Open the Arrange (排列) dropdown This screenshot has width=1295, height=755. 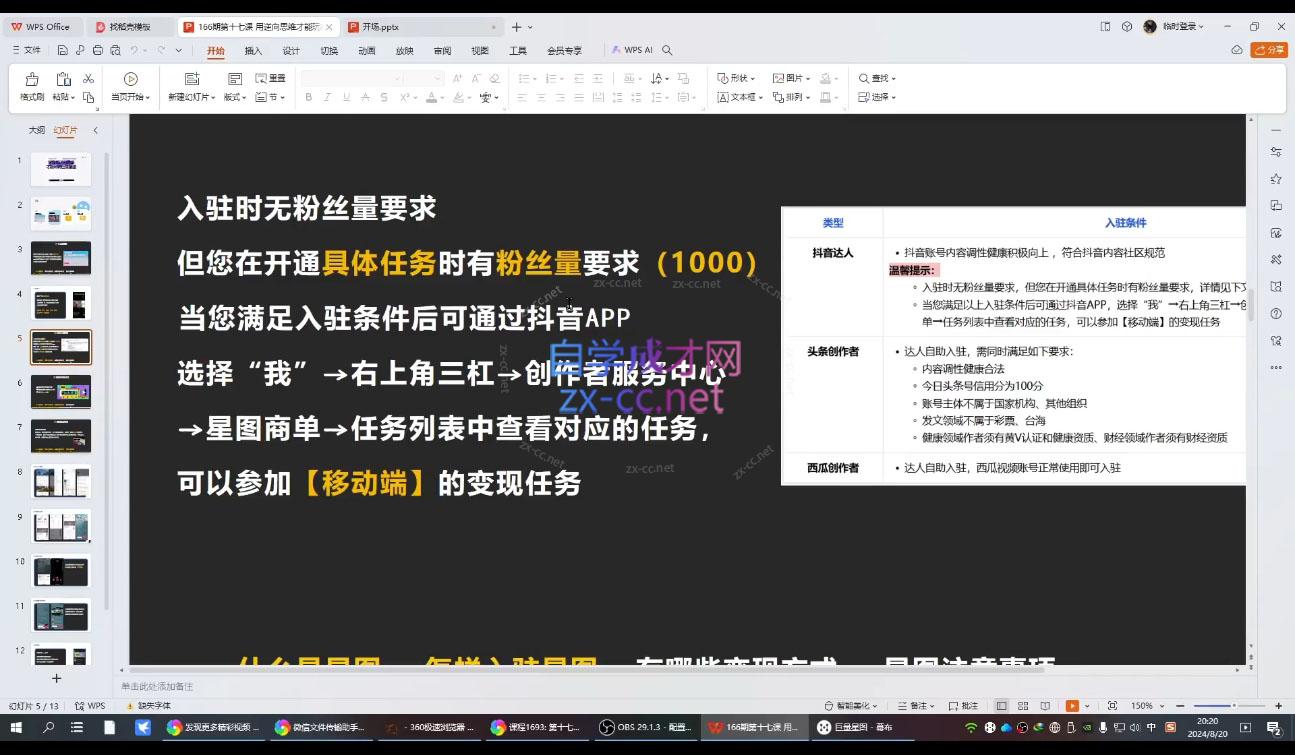point(791,97)
